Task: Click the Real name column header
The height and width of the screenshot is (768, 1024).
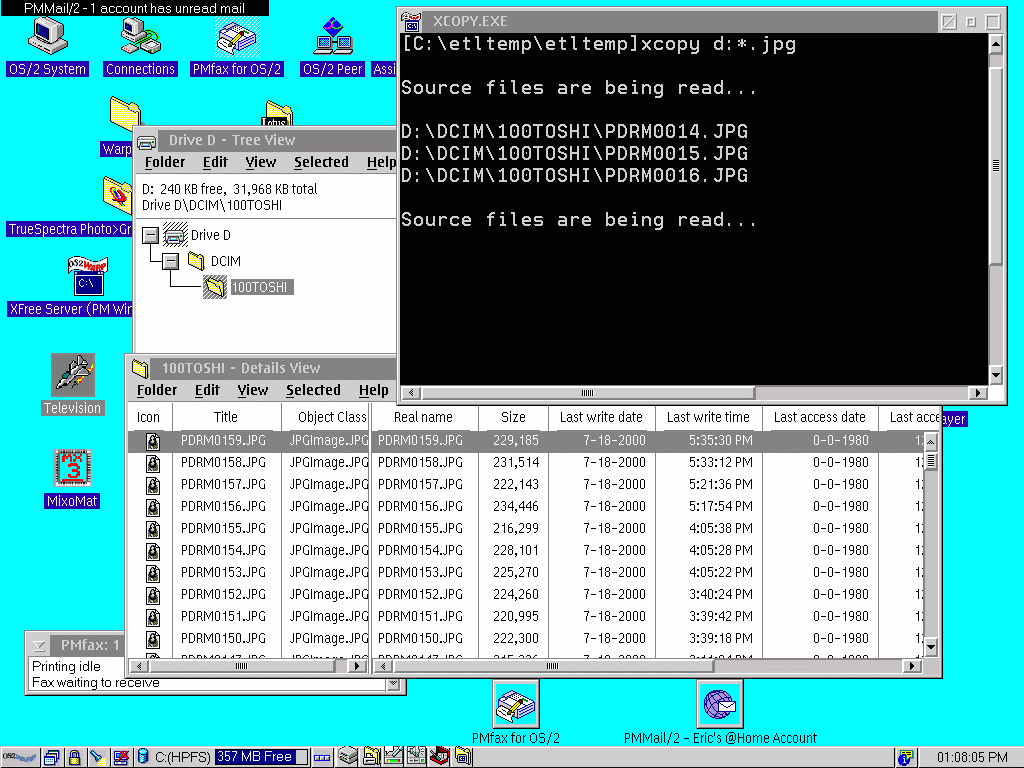Action: (x=424, y=417)
